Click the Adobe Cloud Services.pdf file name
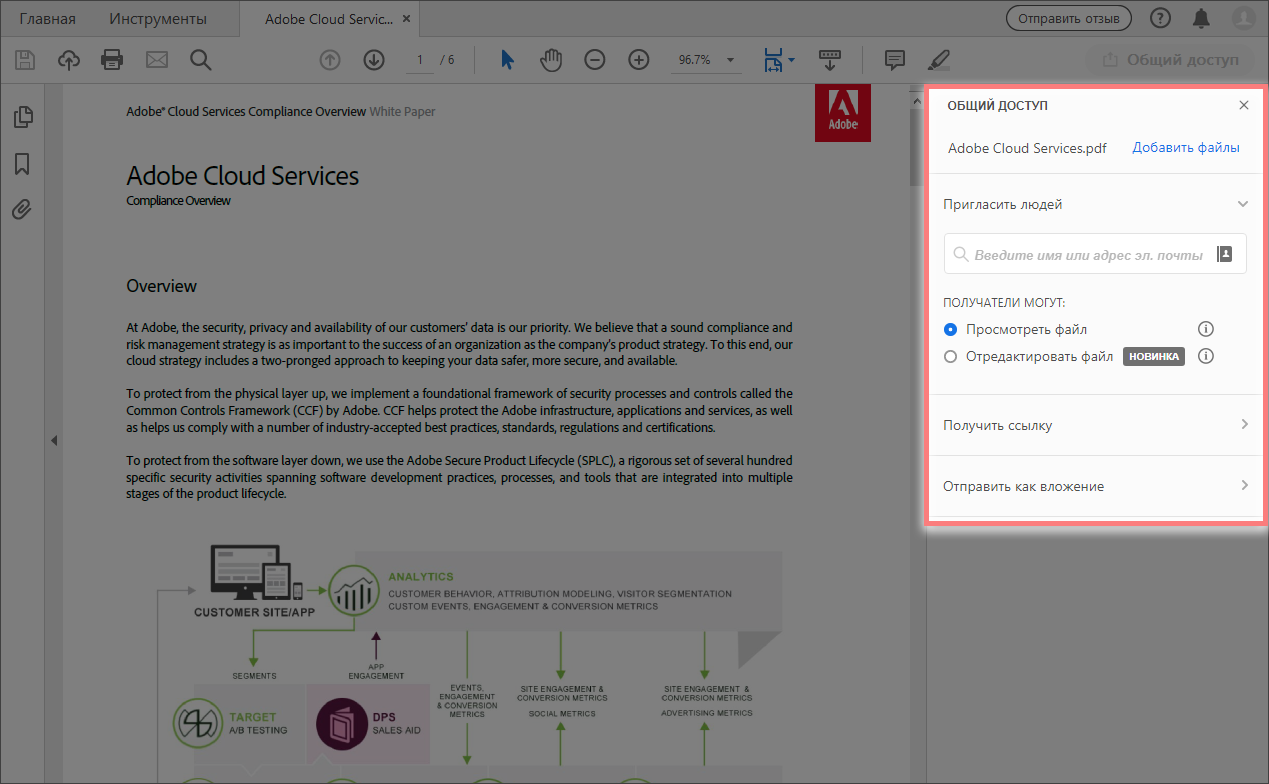This screenshot has width=1269, height=784. (1027, 148)
